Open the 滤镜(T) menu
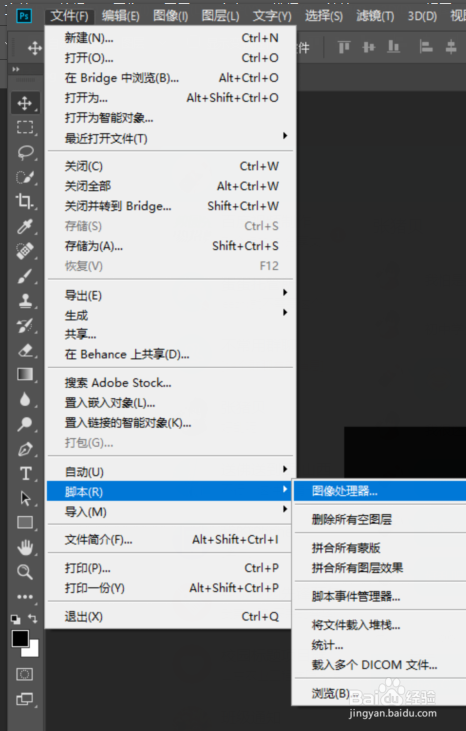This screenshot has height=731, width=466. pos(375,16)
